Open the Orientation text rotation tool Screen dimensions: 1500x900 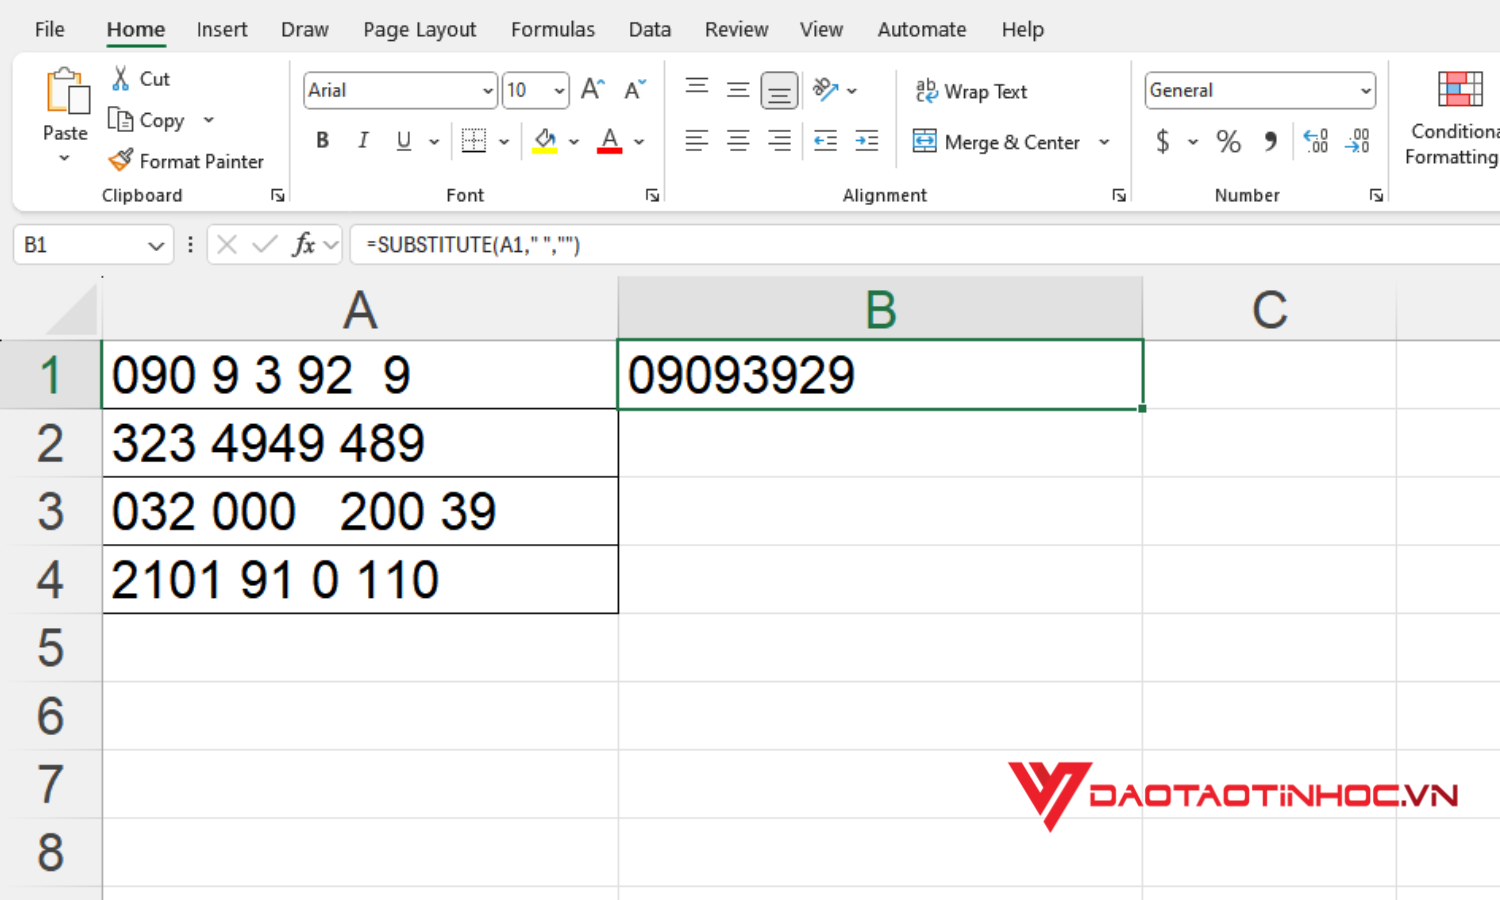coord(826,90)
